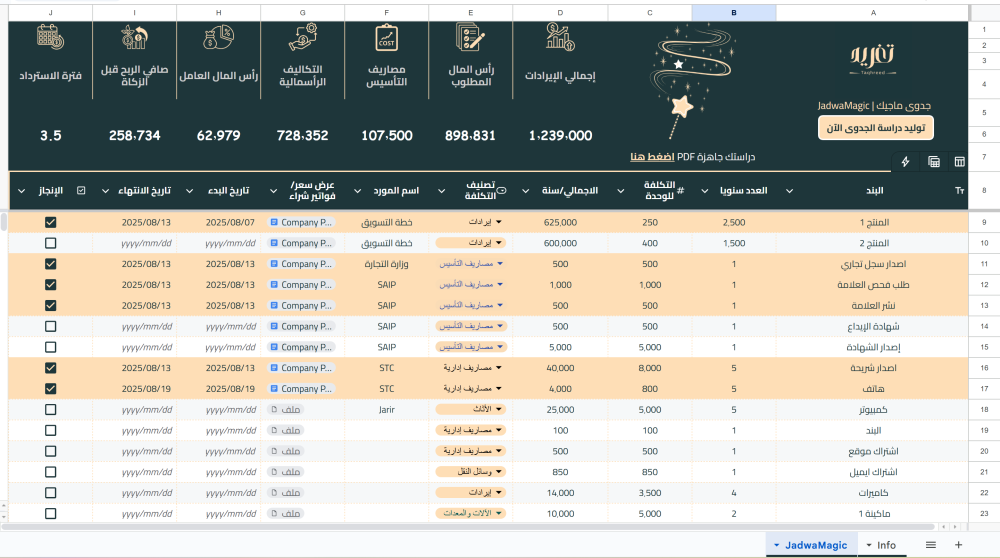Click the required capital checklist icon
The image size is (1000, 558).
click(470, 38)
